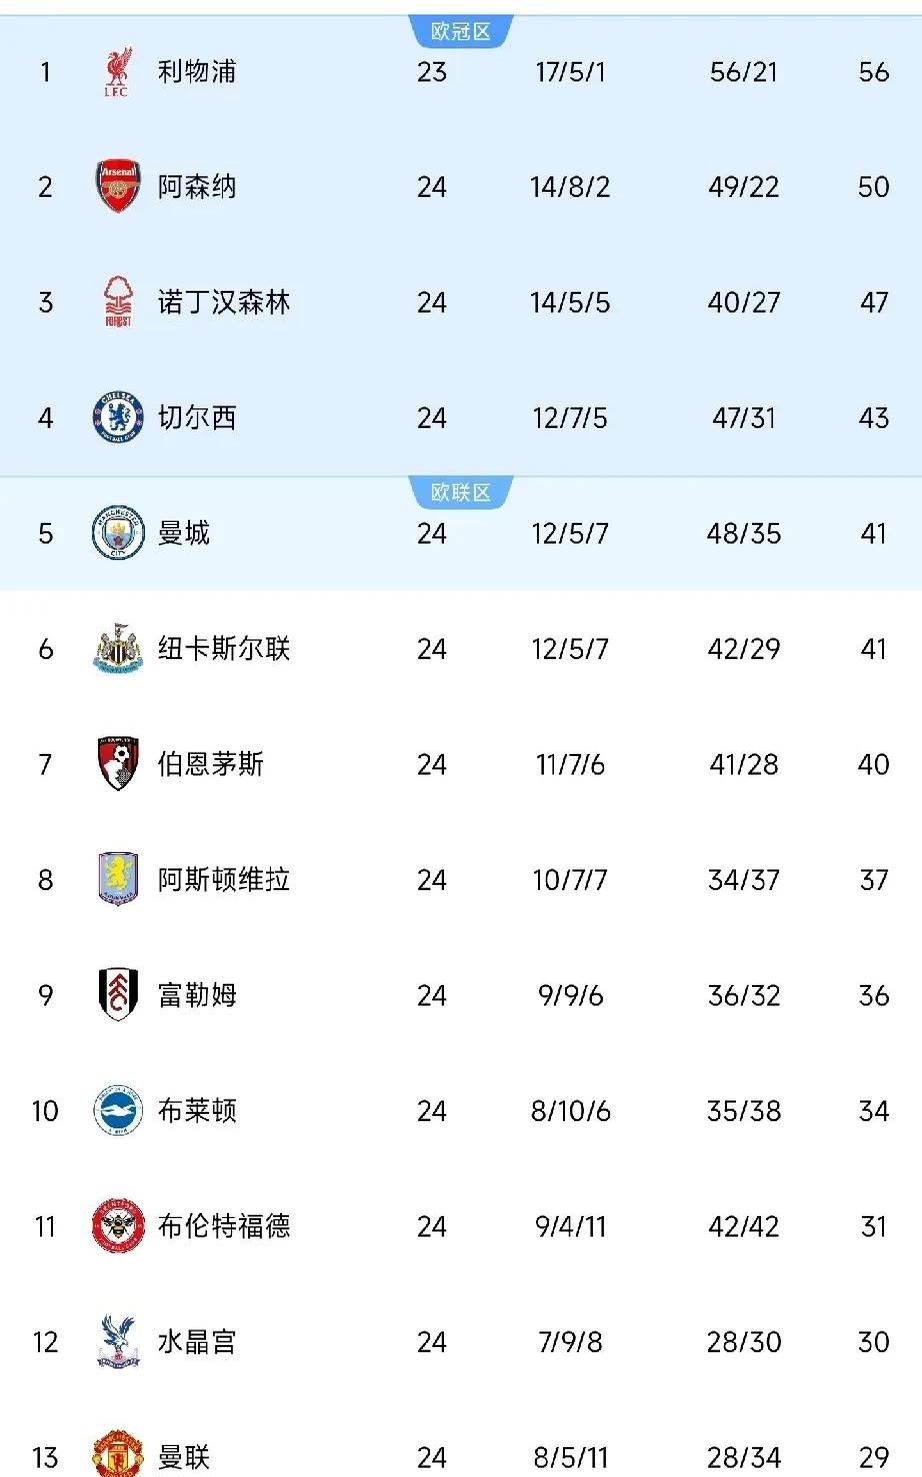Click the Chelsea club badge
The image size is (922, 1477).
coord(117,418)
